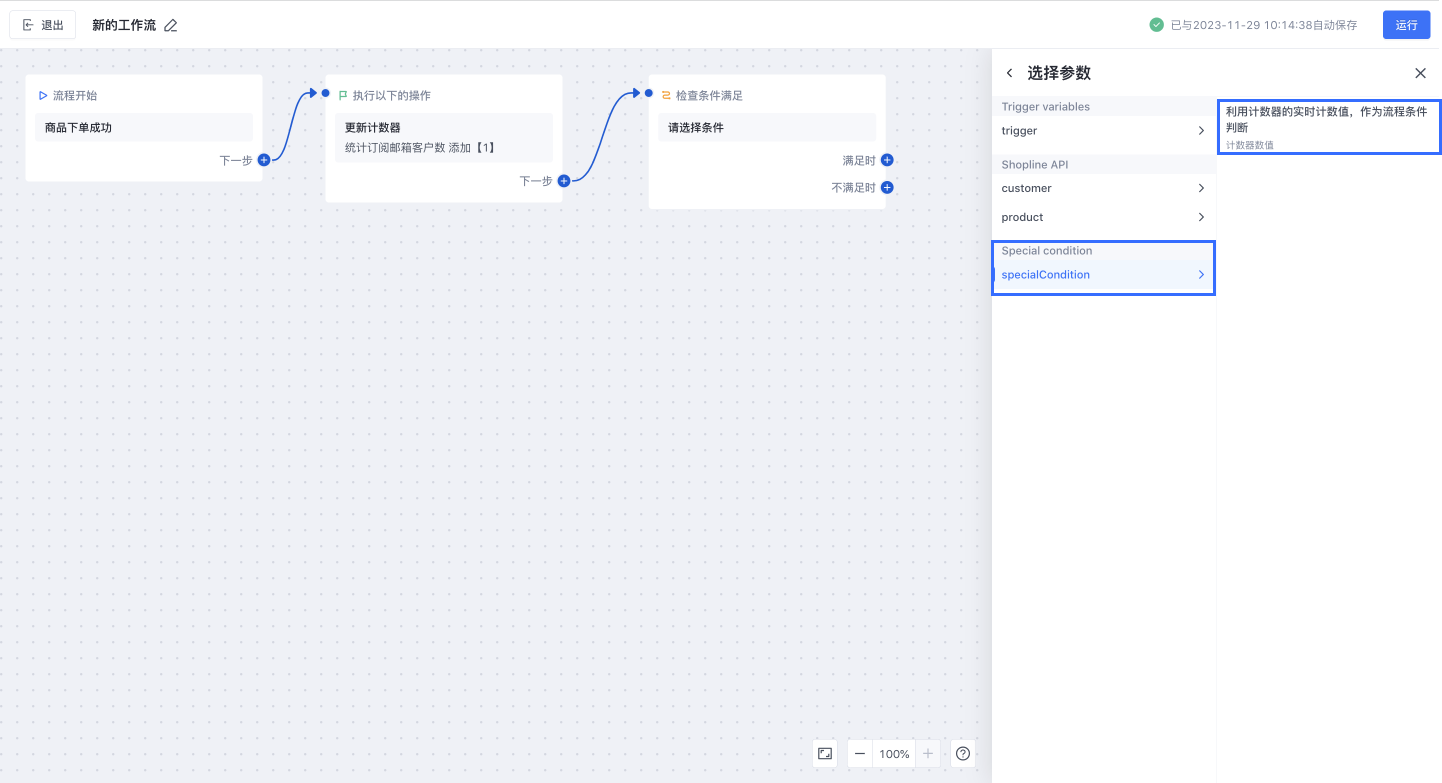1442x783 pixels.
Task: Click the 检查条件满足 node header label
Action: click(x=710, y=96)
